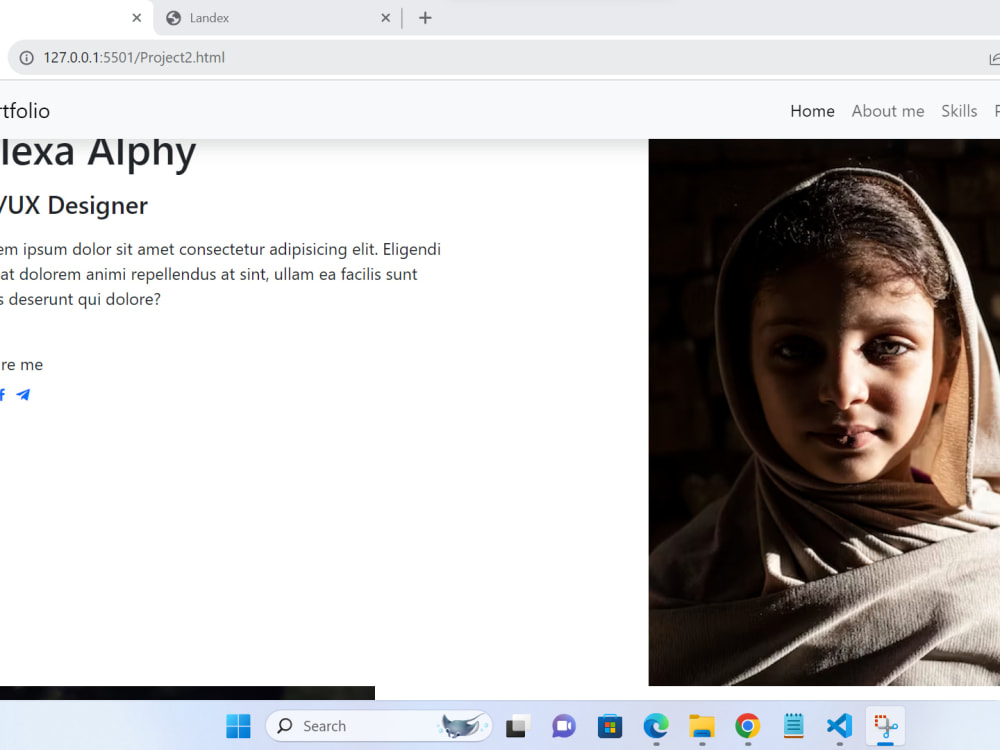1000x750 pixels.
Task: Open the Telegram social icon
Action: [23, 395]
